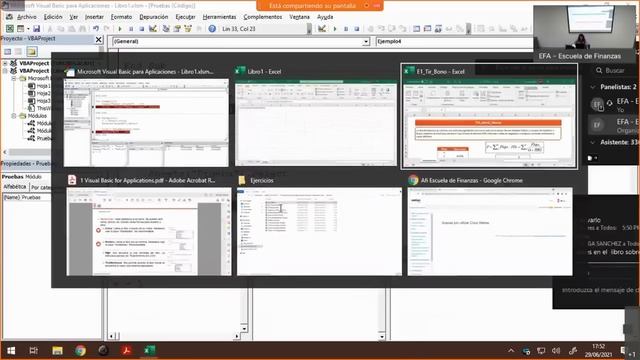Click the Reset (stop) icon in Debug toolbar
640x360 pixels.
tap(356, 29)
